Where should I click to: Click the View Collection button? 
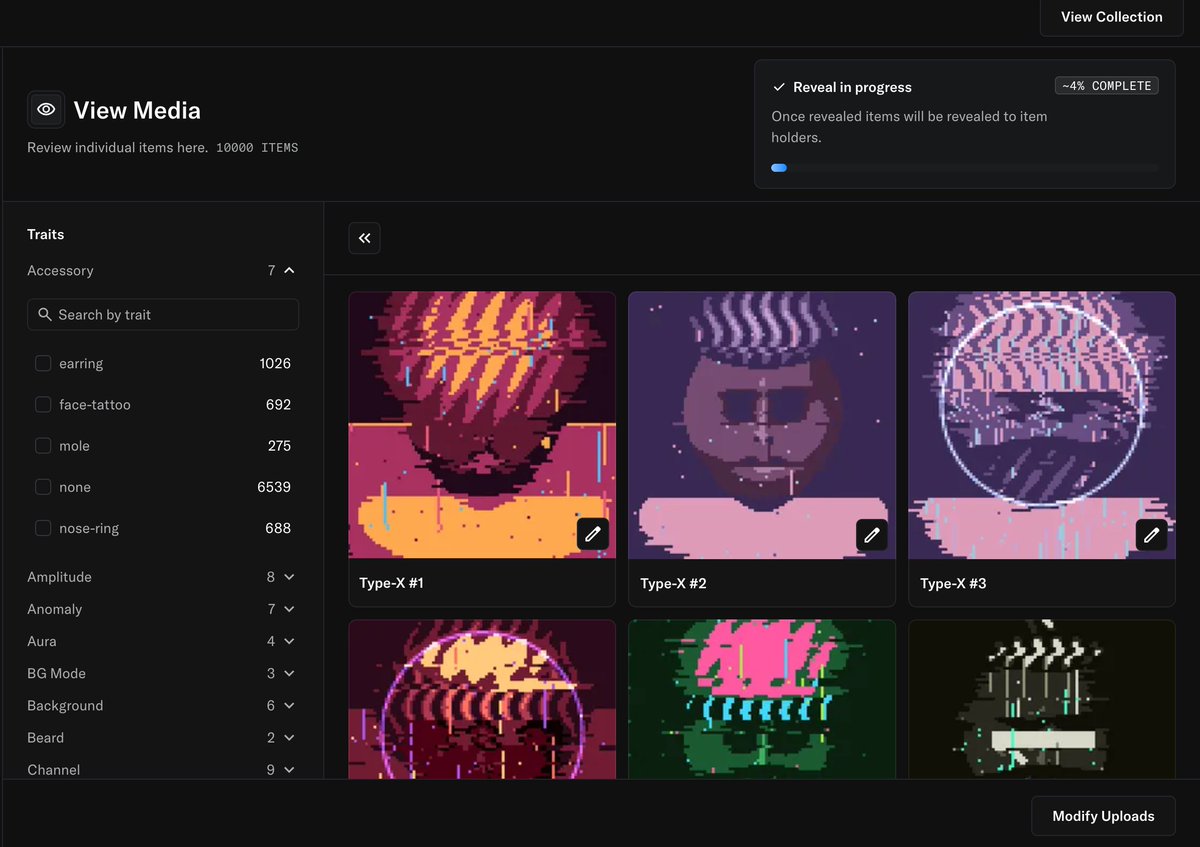pos(1111,17)
